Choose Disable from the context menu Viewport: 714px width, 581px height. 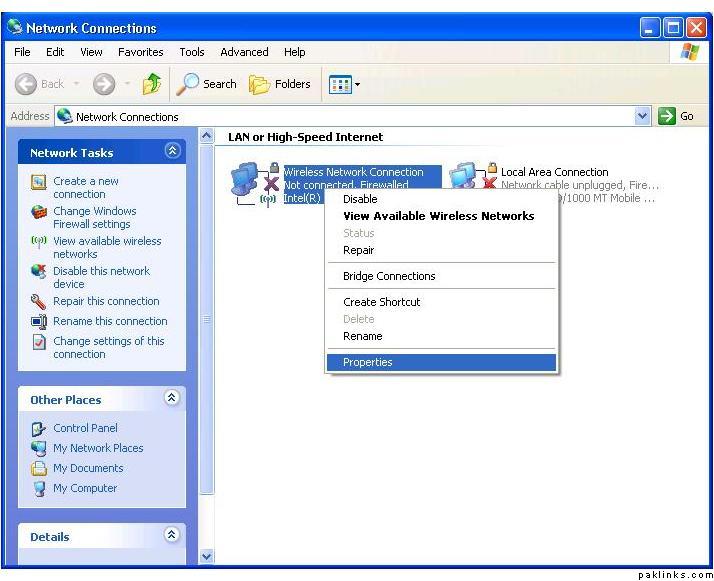441,199
